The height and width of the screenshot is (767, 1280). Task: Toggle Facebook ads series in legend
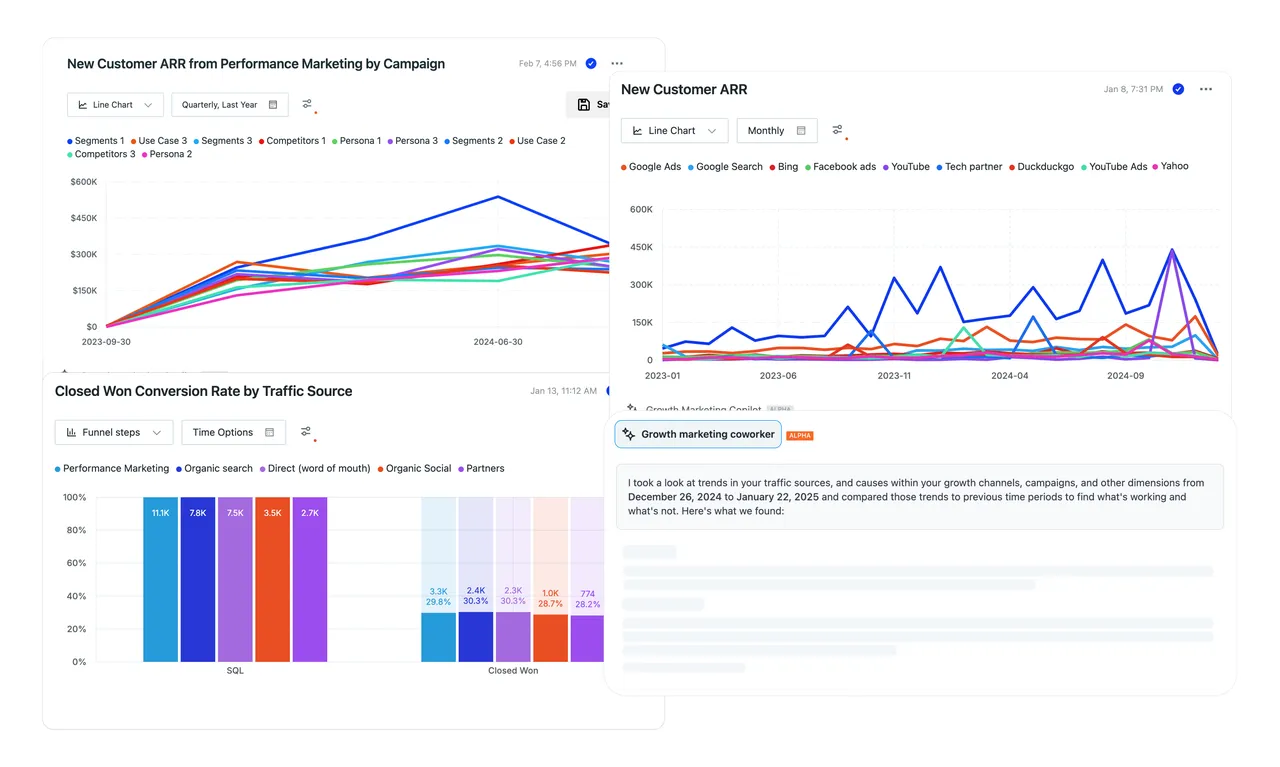click(840, 167)
